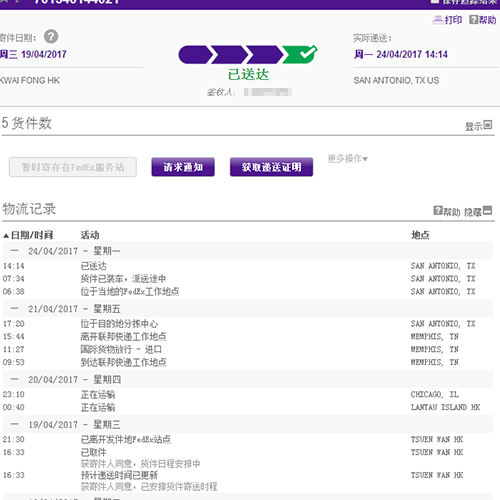This screenshot has width=500, height=500.
Task: Click the 位于当地的FedEx工作地点 row
Action: [x=248, y=292]
